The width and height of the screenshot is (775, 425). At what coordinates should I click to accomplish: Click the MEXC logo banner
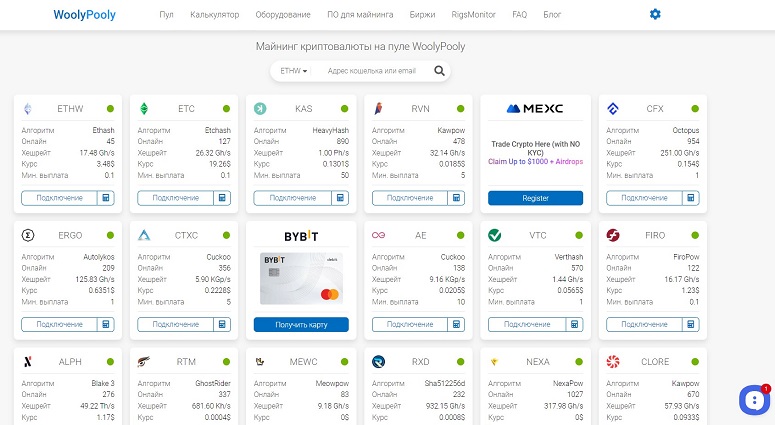(535, 109)
